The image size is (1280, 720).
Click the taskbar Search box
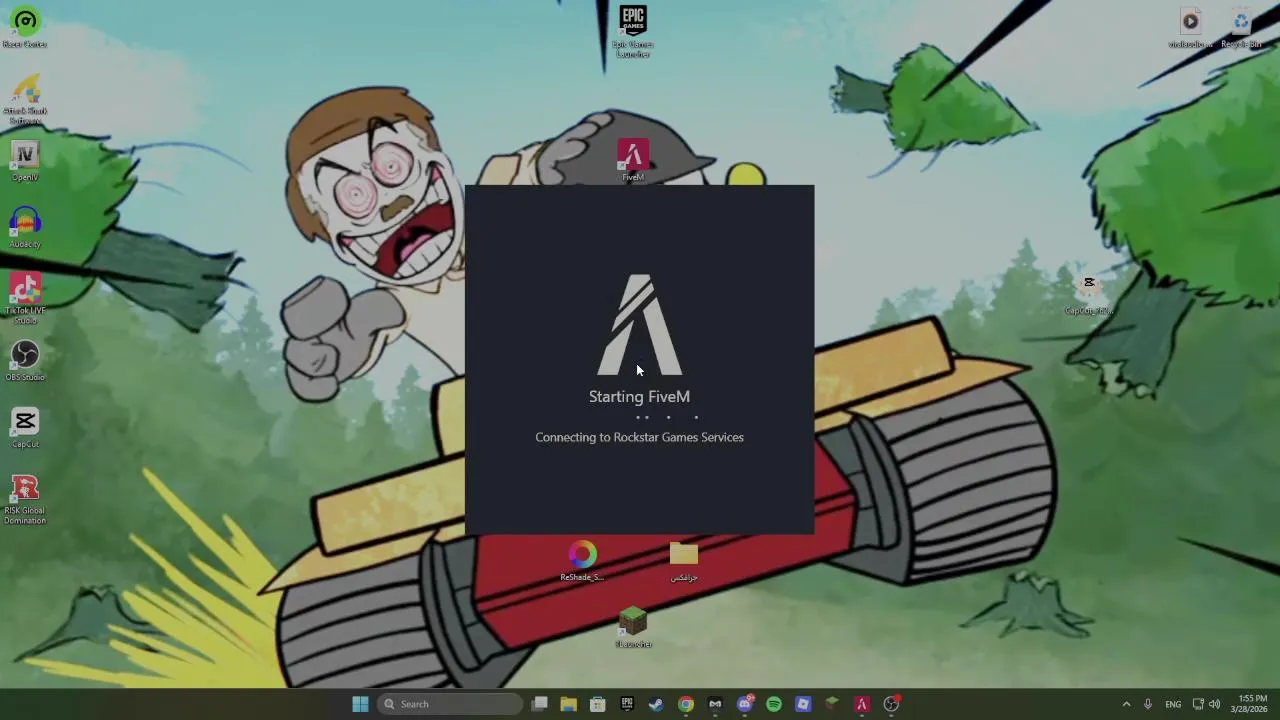tap(450, 704)
